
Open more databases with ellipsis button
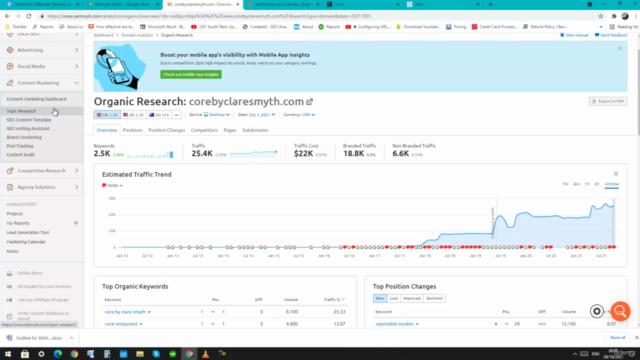(176, 115)
